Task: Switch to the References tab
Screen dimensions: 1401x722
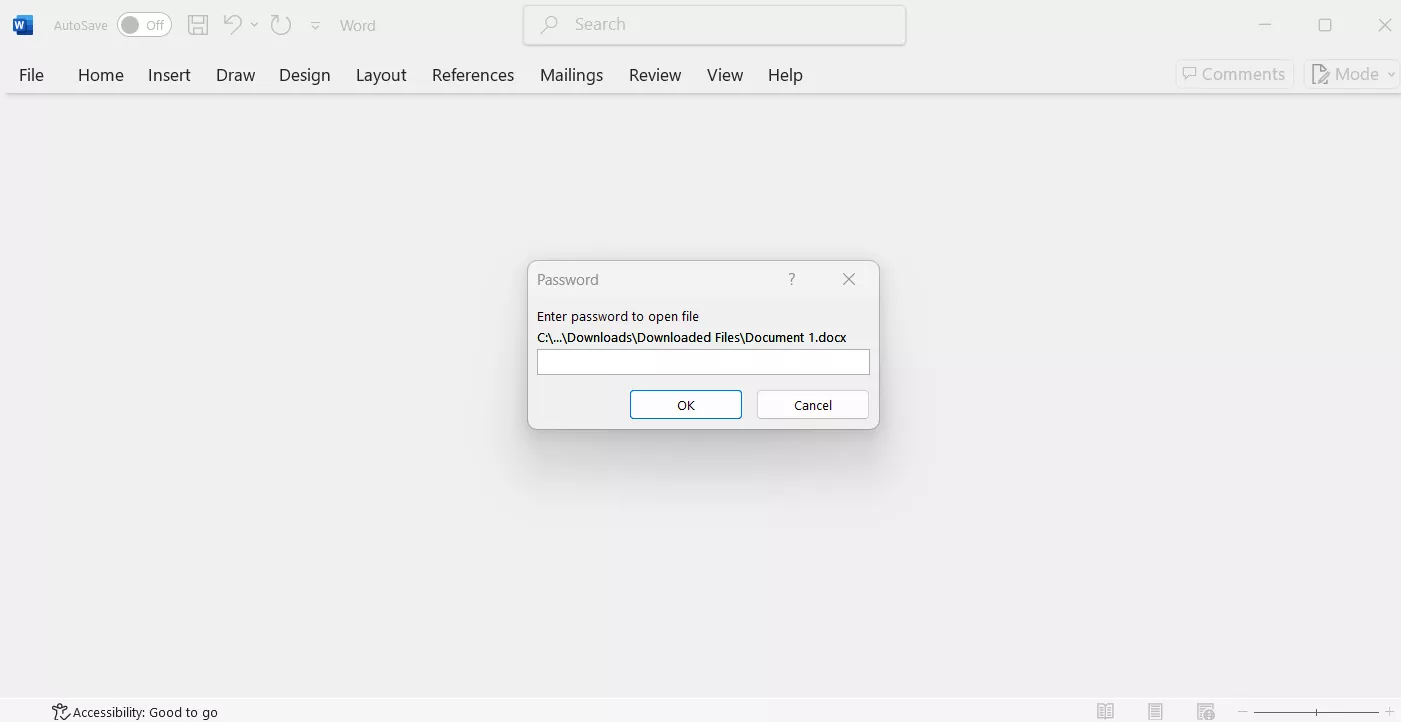Action: pyautogui.click(x=472, y=75)
